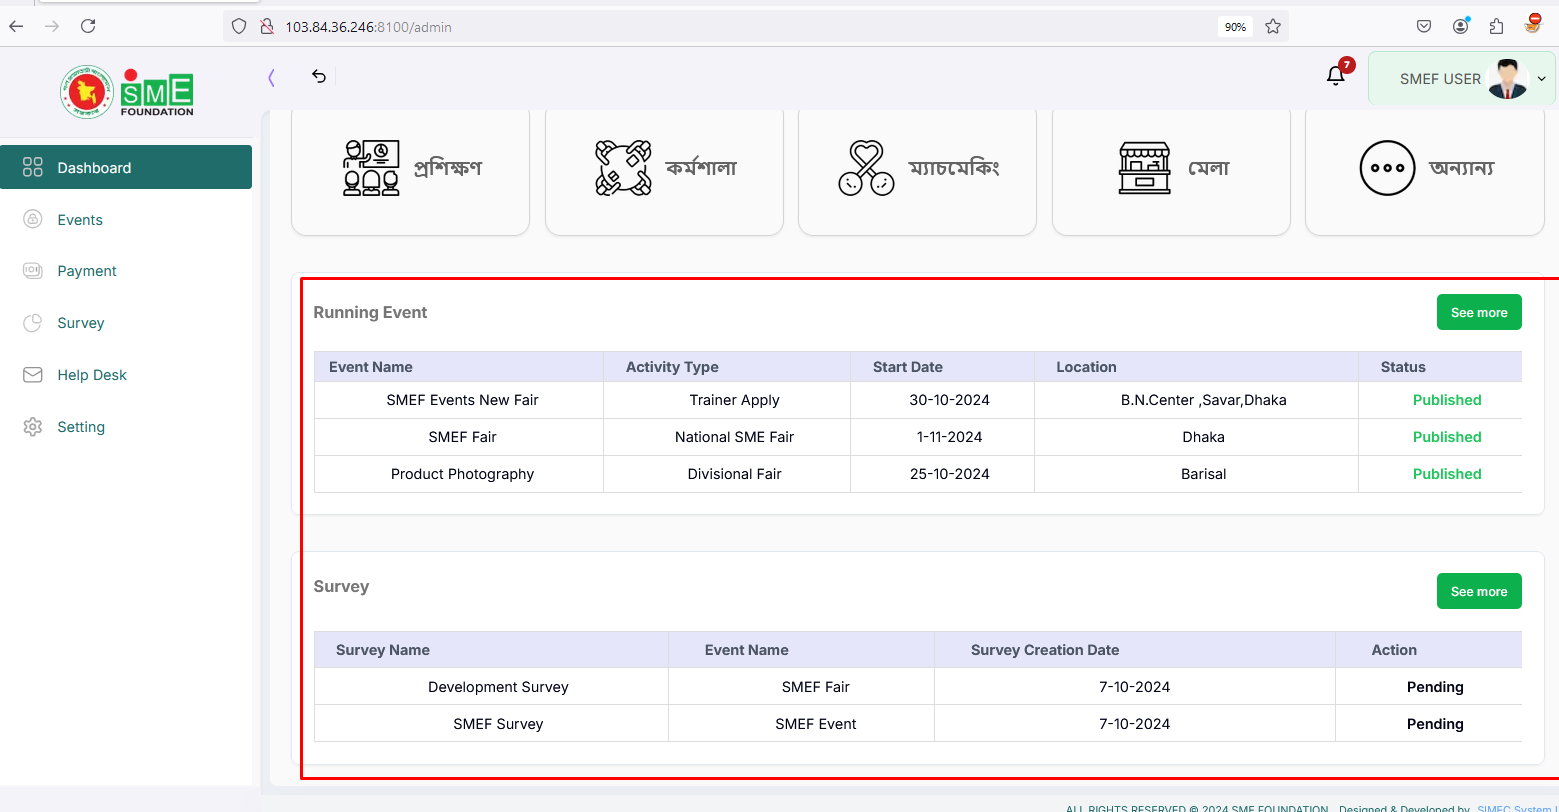This screenshot has height=812, width=1559.
Task: Click the browser account profile icon
Action: [1461, 26]
